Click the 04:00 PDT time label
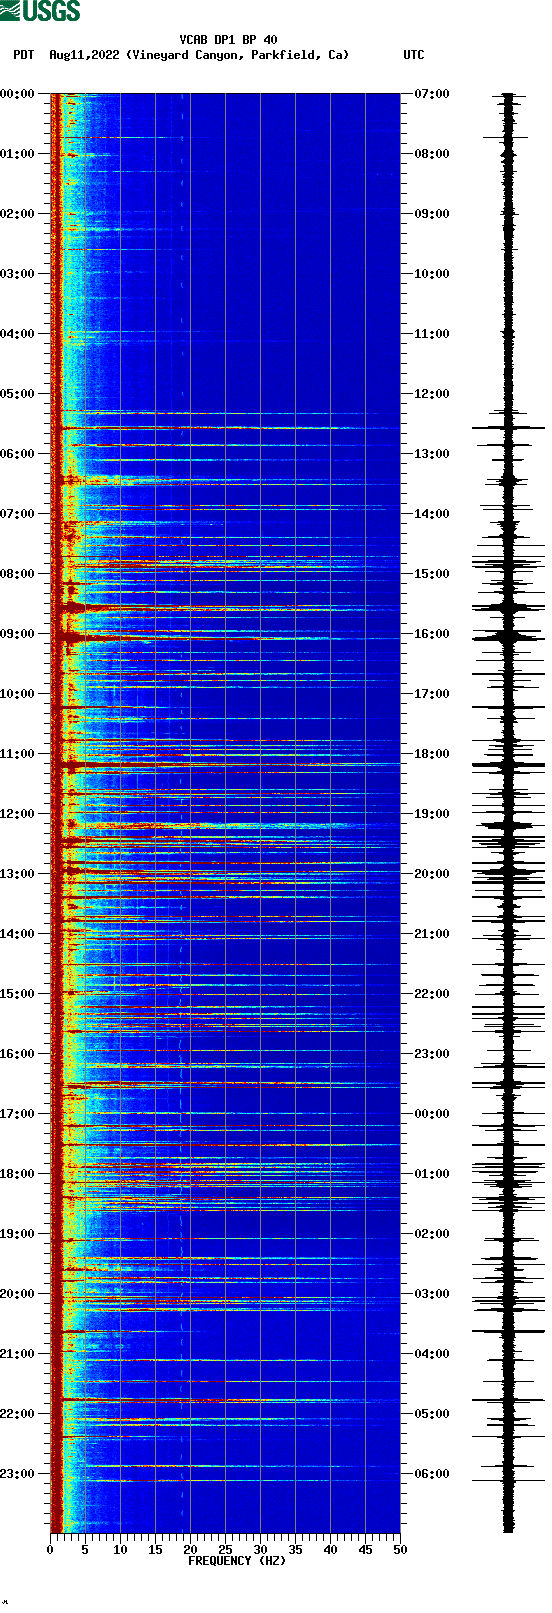The width and height of the screenshot is (552, 1613). tap(17, 334)
